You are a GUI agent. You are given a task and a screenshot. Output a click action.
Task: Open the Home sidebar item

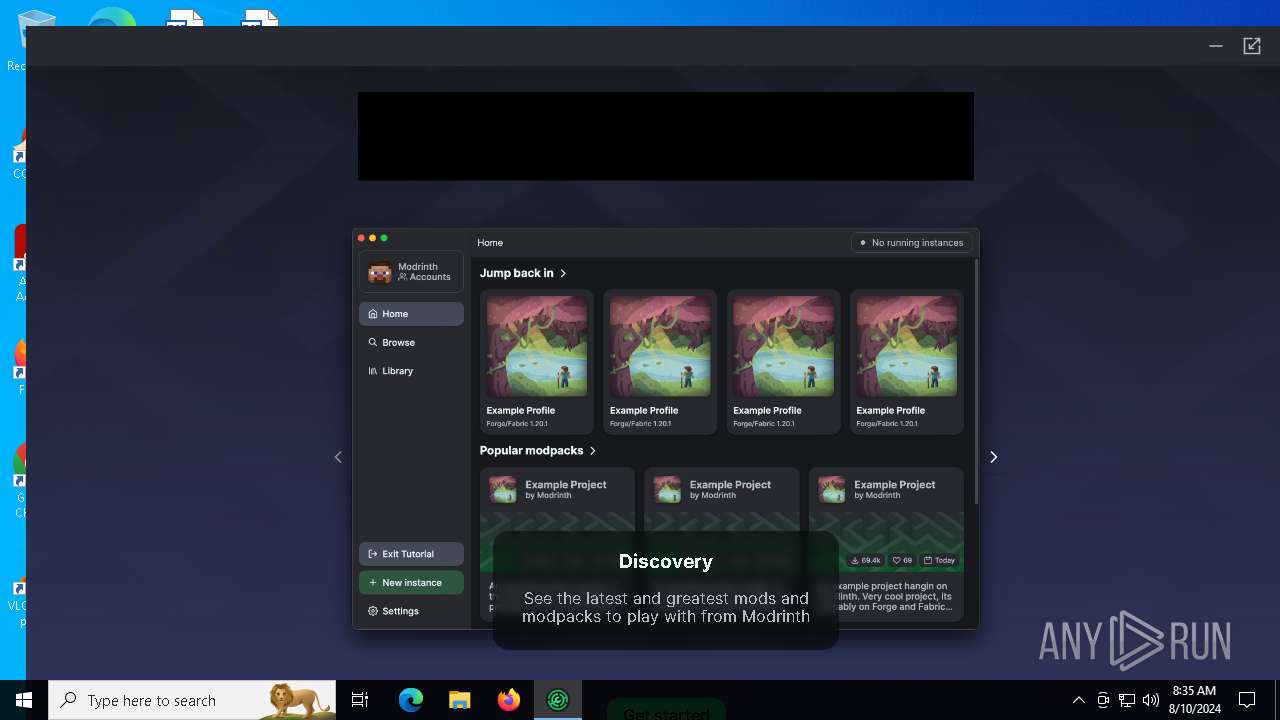click(x=411, y=314)
